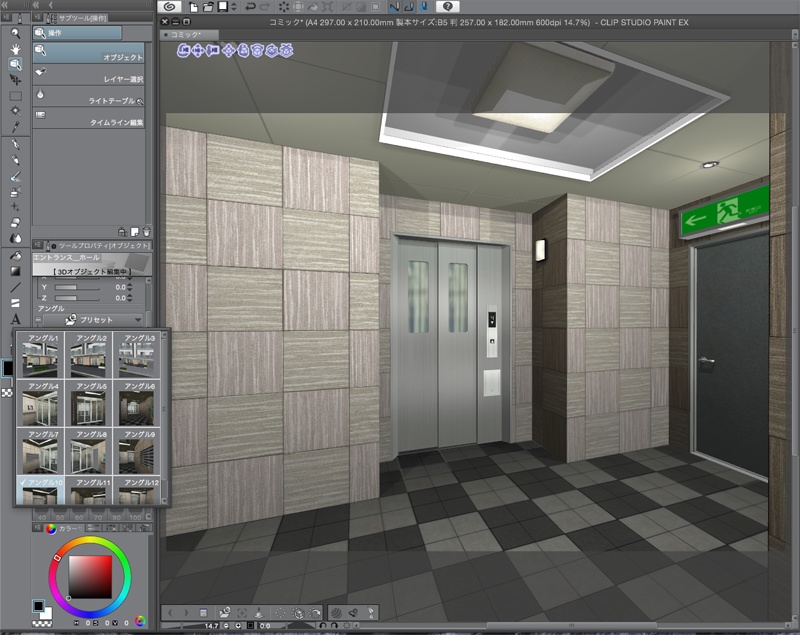Select the Move layer tool
This screenshot has height=635, width=800.
click(16, 80)
